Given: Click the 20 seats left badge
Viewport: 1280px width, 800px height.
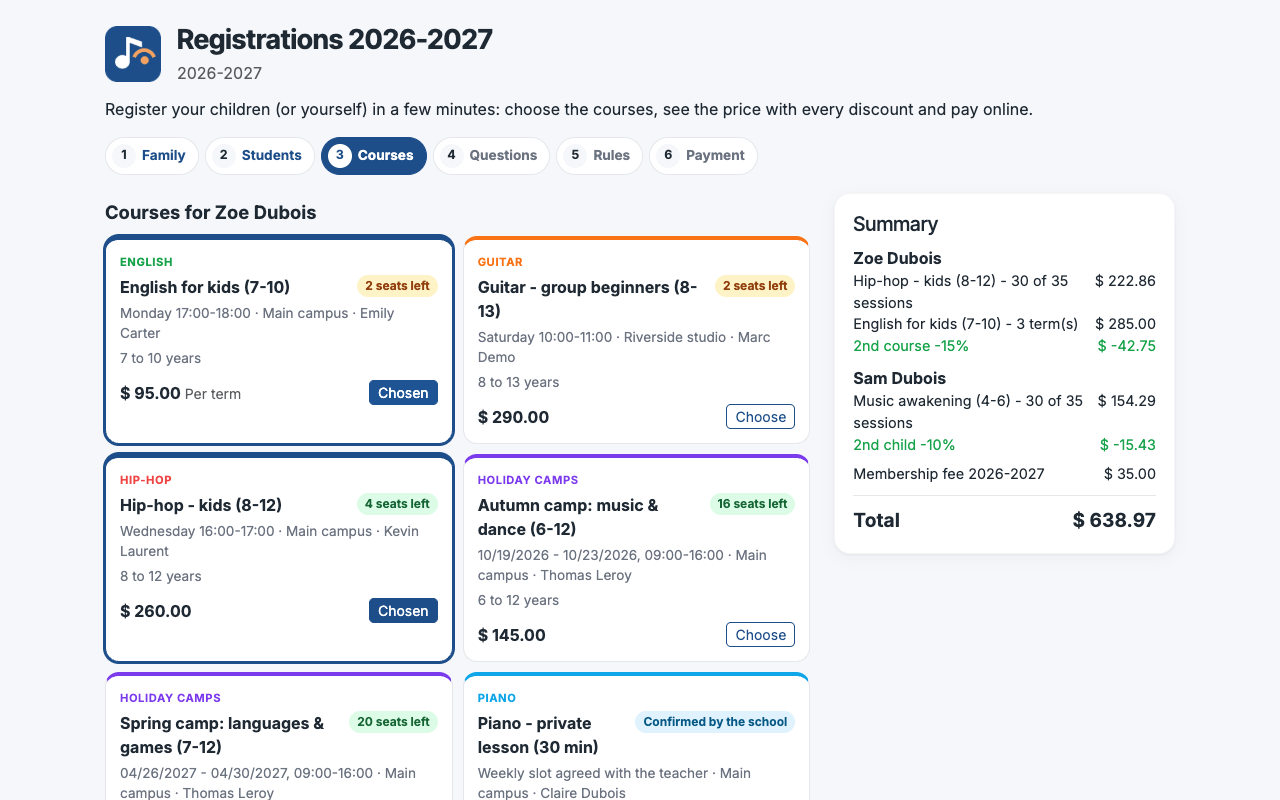Looking at the screenshot, I should [x=393, y=722].
